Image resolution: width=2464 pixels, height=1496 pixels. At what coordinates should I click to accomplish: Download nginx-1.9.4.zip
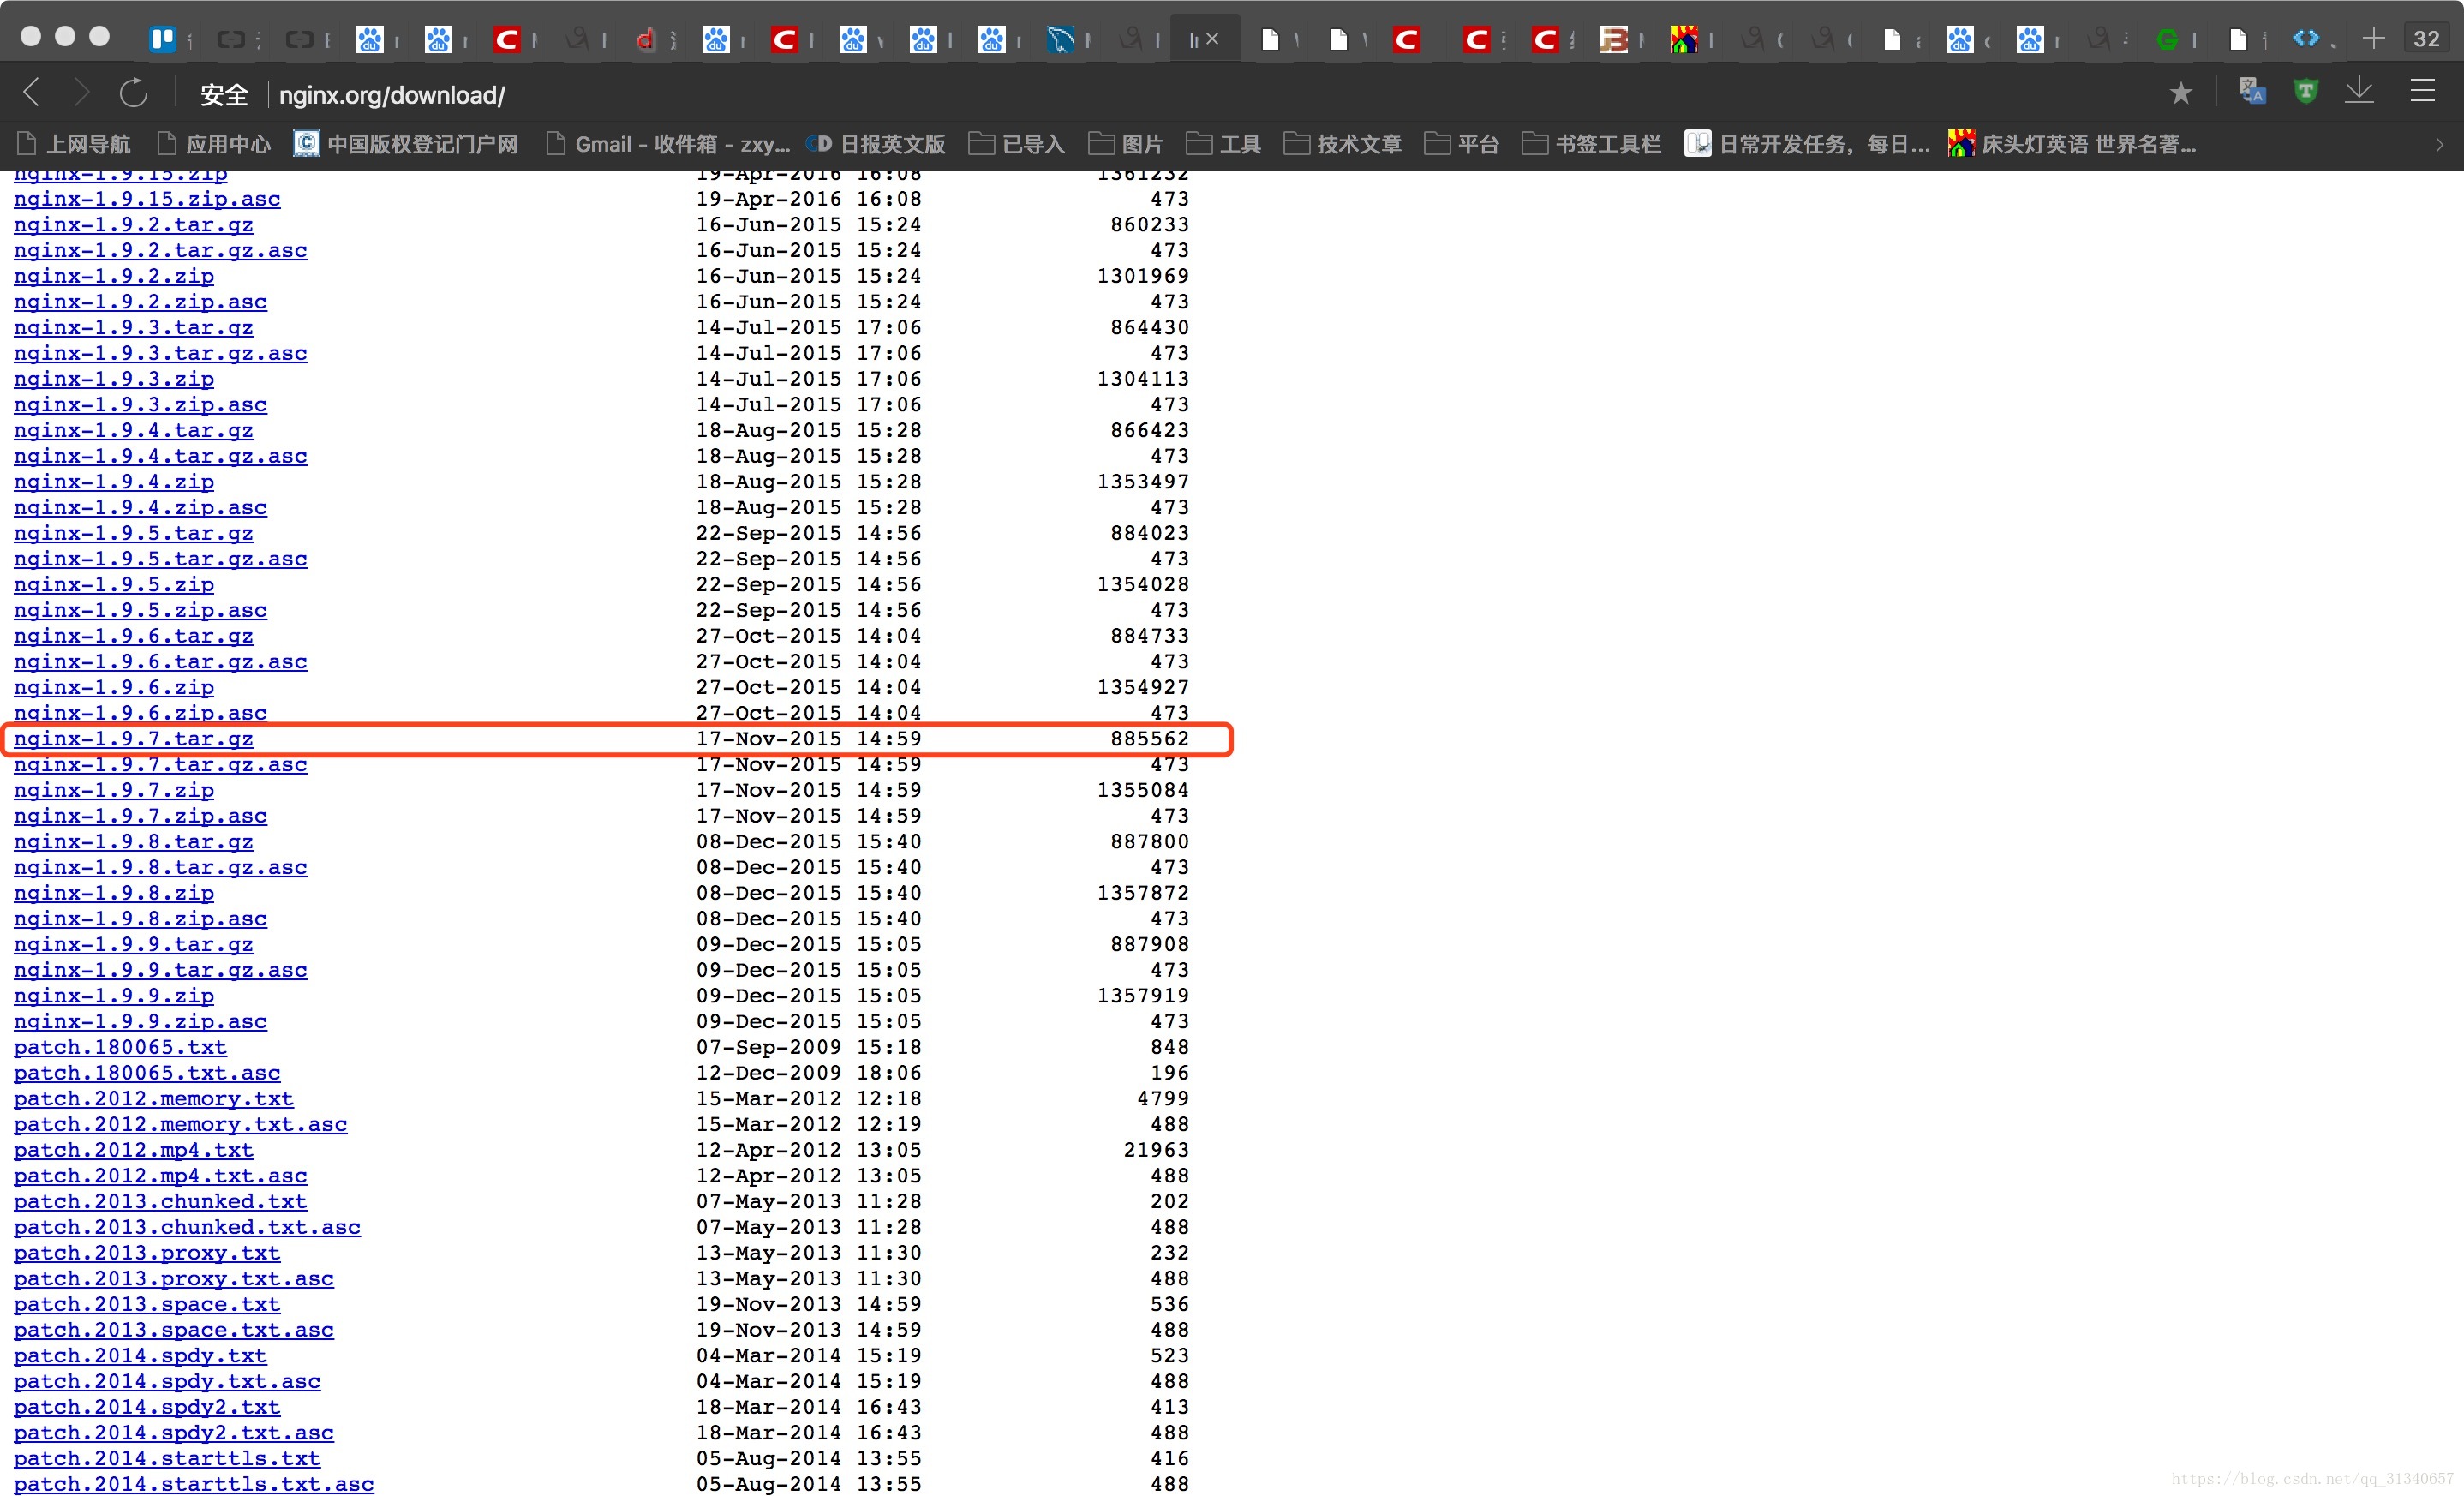click(113, 482)
